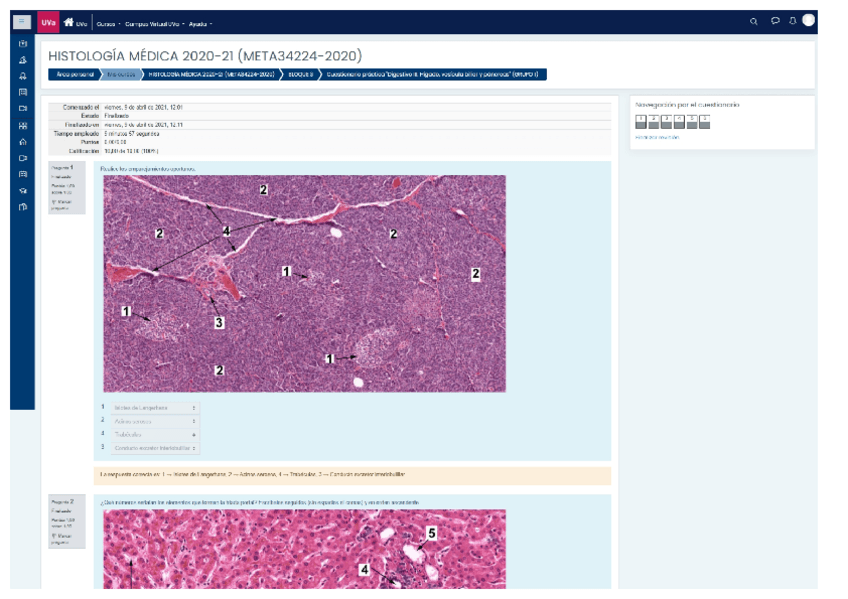The image size is (848, 599).
Task: Jump to question 2 in quiz navigation
Action: click(x=653, y=122)
